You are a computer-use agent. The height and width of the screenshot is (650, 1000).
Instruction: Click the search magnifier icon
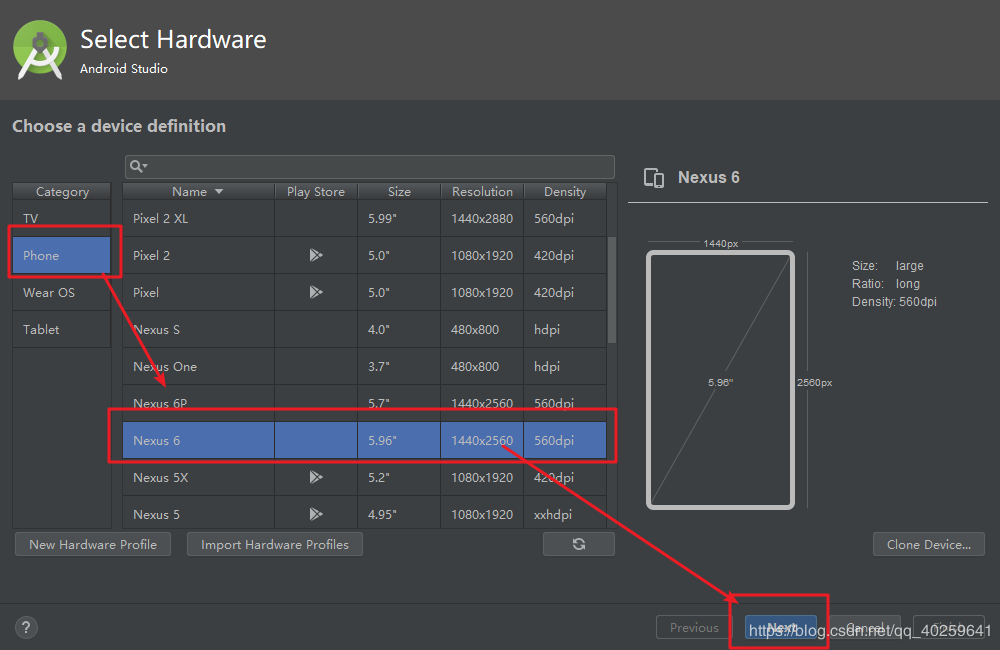[x=138, y=166]
